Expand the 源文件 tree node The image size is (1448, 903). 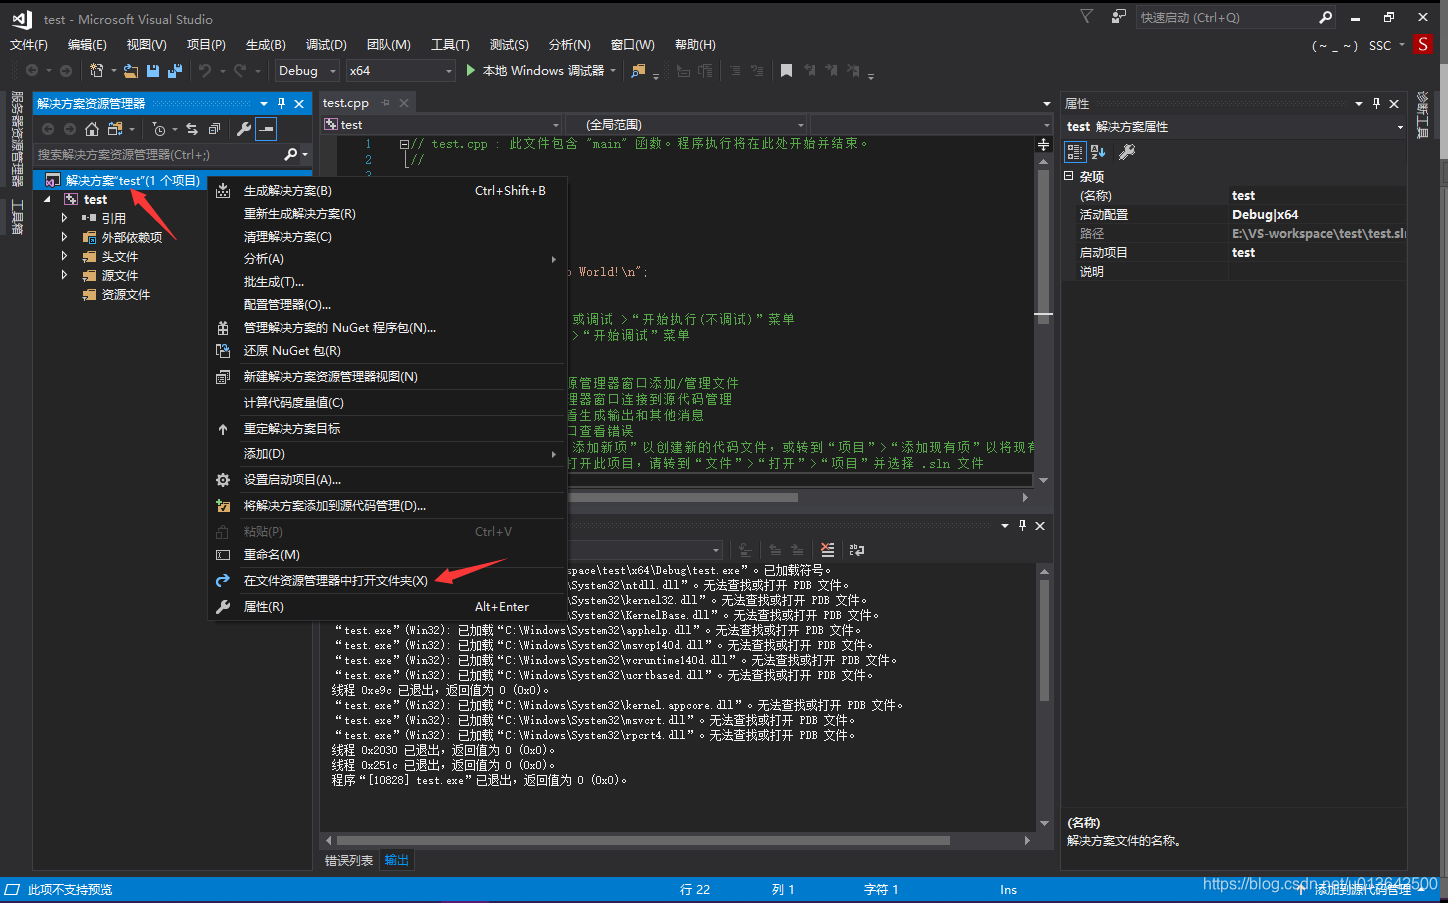pos(65,275)
